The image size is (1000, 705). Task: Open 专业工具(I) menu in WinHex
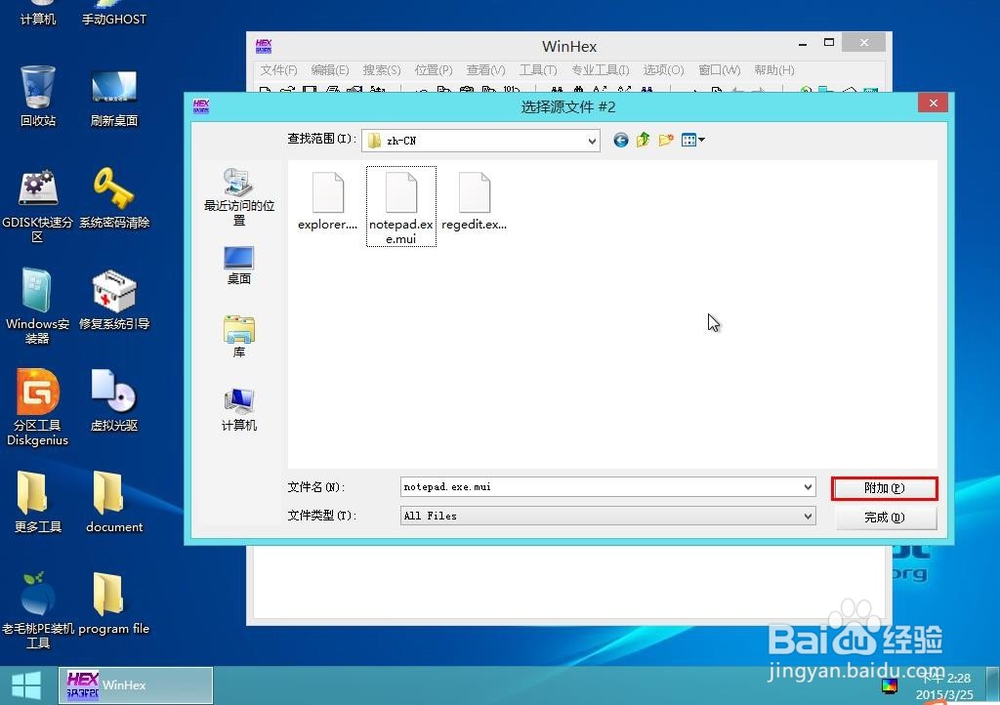click(600, 70)
